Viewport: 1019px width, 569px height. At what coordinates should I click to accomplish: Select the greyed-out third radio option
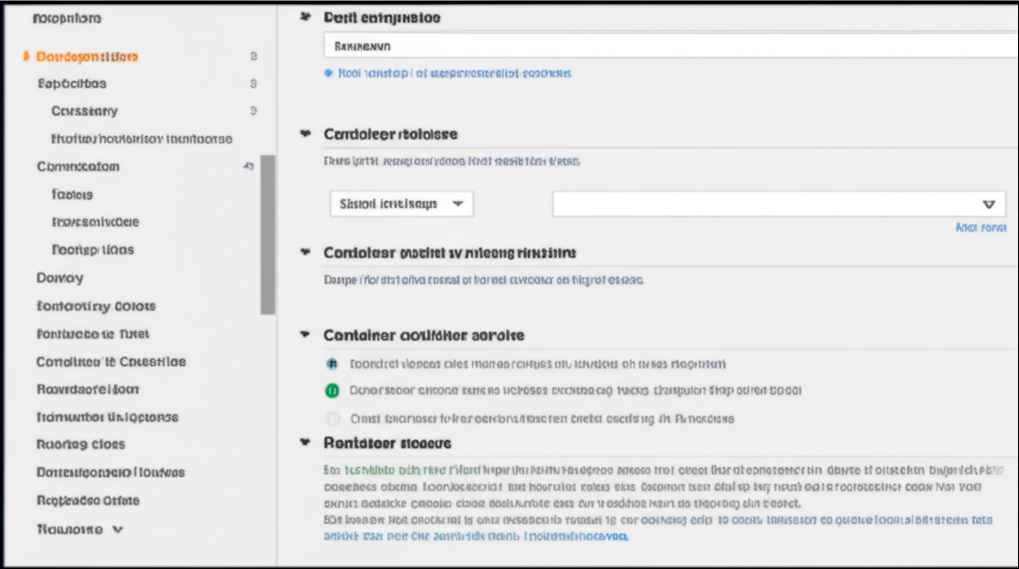pyautogui.click(x=333, y=419)
